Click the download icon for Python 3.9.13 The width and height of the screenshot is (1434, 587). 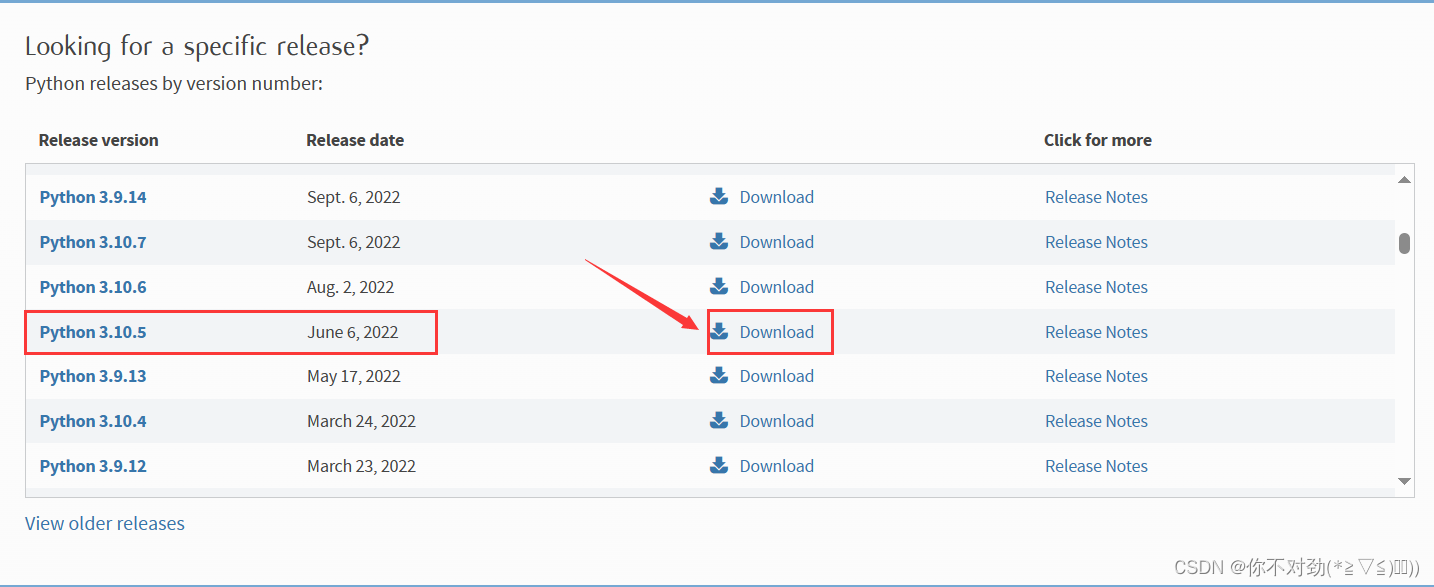[x=719, y=375]
